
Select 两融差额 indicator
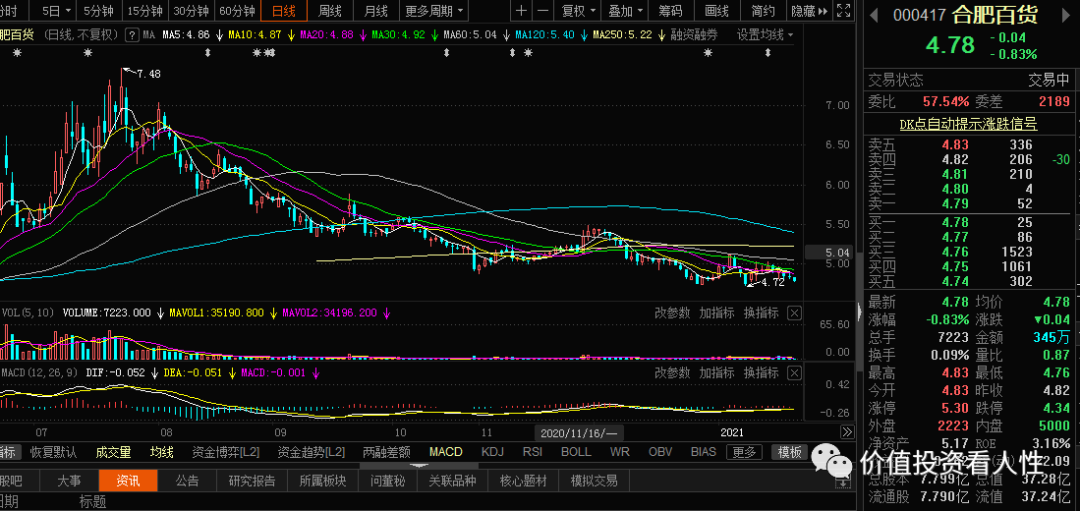(386, 452)
